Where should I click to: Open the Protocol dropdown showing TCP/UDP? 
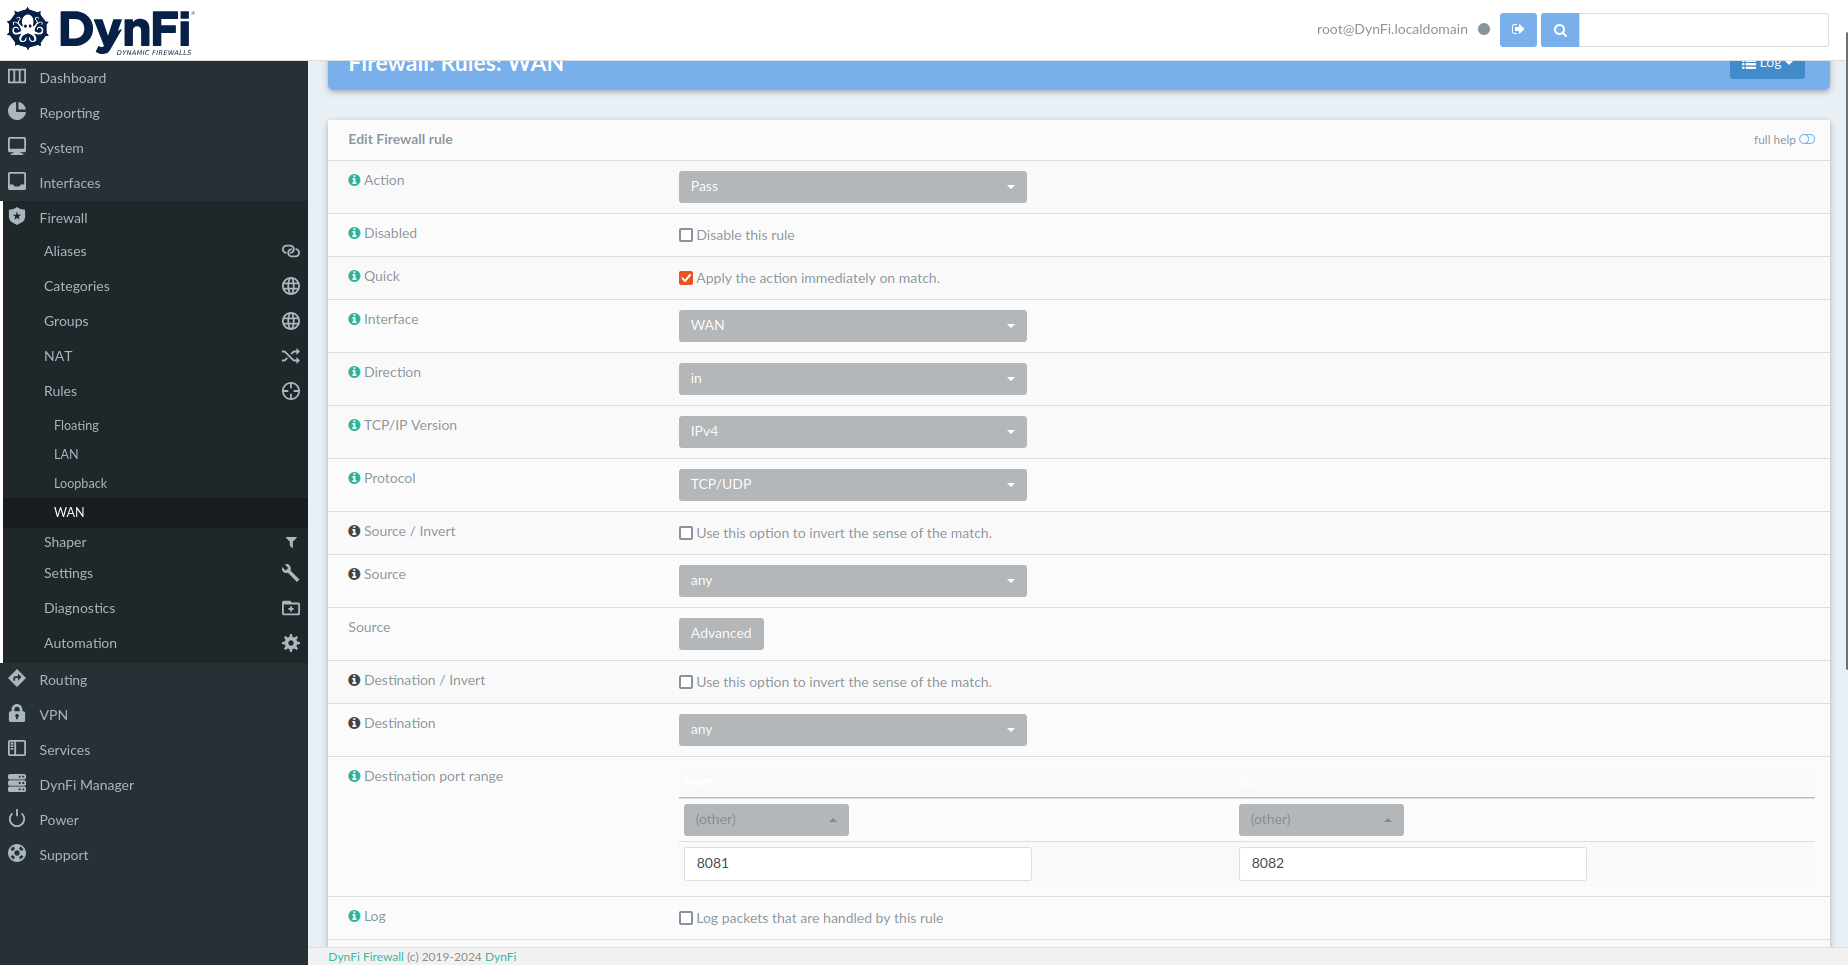coord(853,485)
